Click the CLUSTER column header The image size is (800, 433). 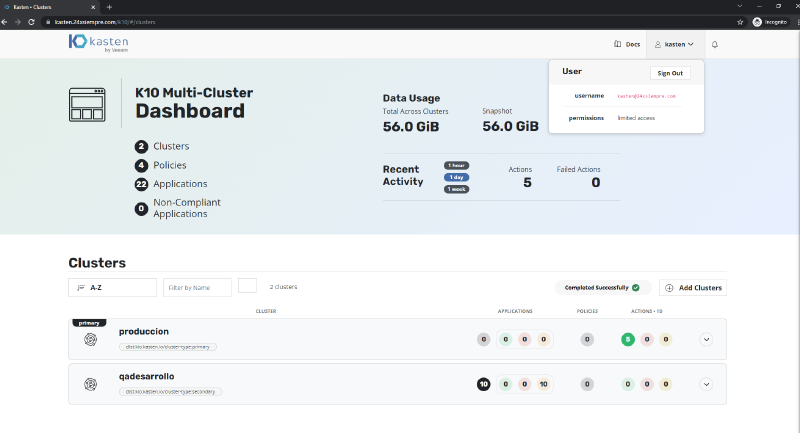(266, 311)
